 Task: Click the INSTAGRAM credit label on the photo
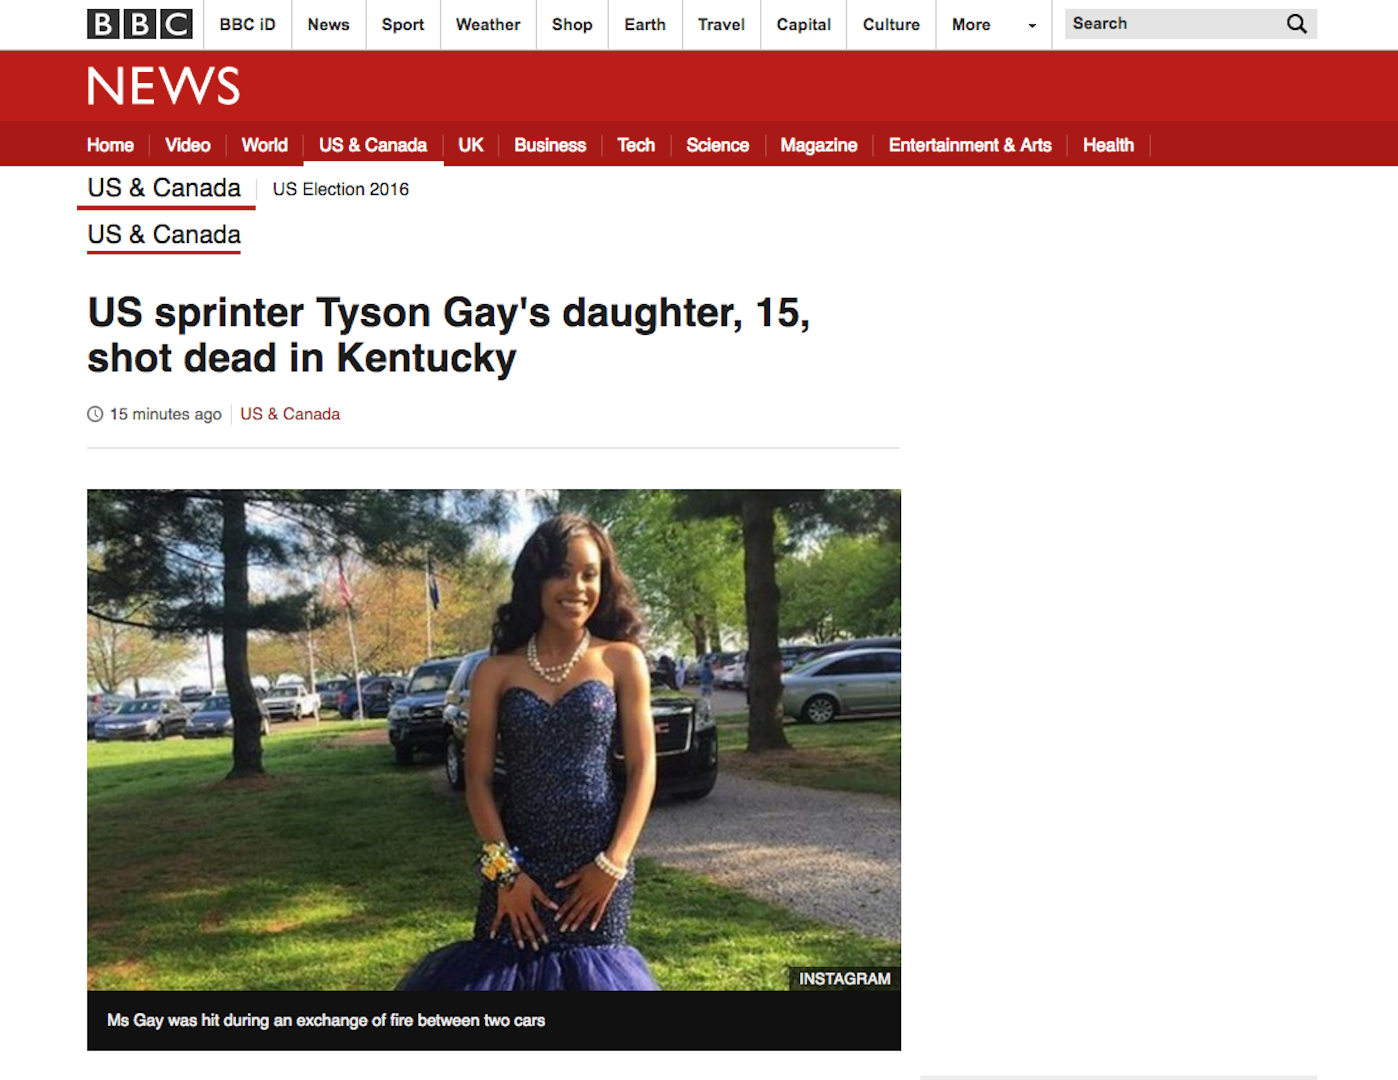(x=844, y=979)
